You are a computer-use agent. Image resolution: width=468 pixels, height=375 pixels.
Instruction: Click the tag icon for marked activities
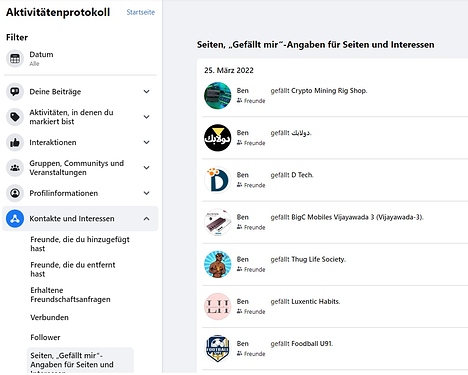click(x=15, y=117)
